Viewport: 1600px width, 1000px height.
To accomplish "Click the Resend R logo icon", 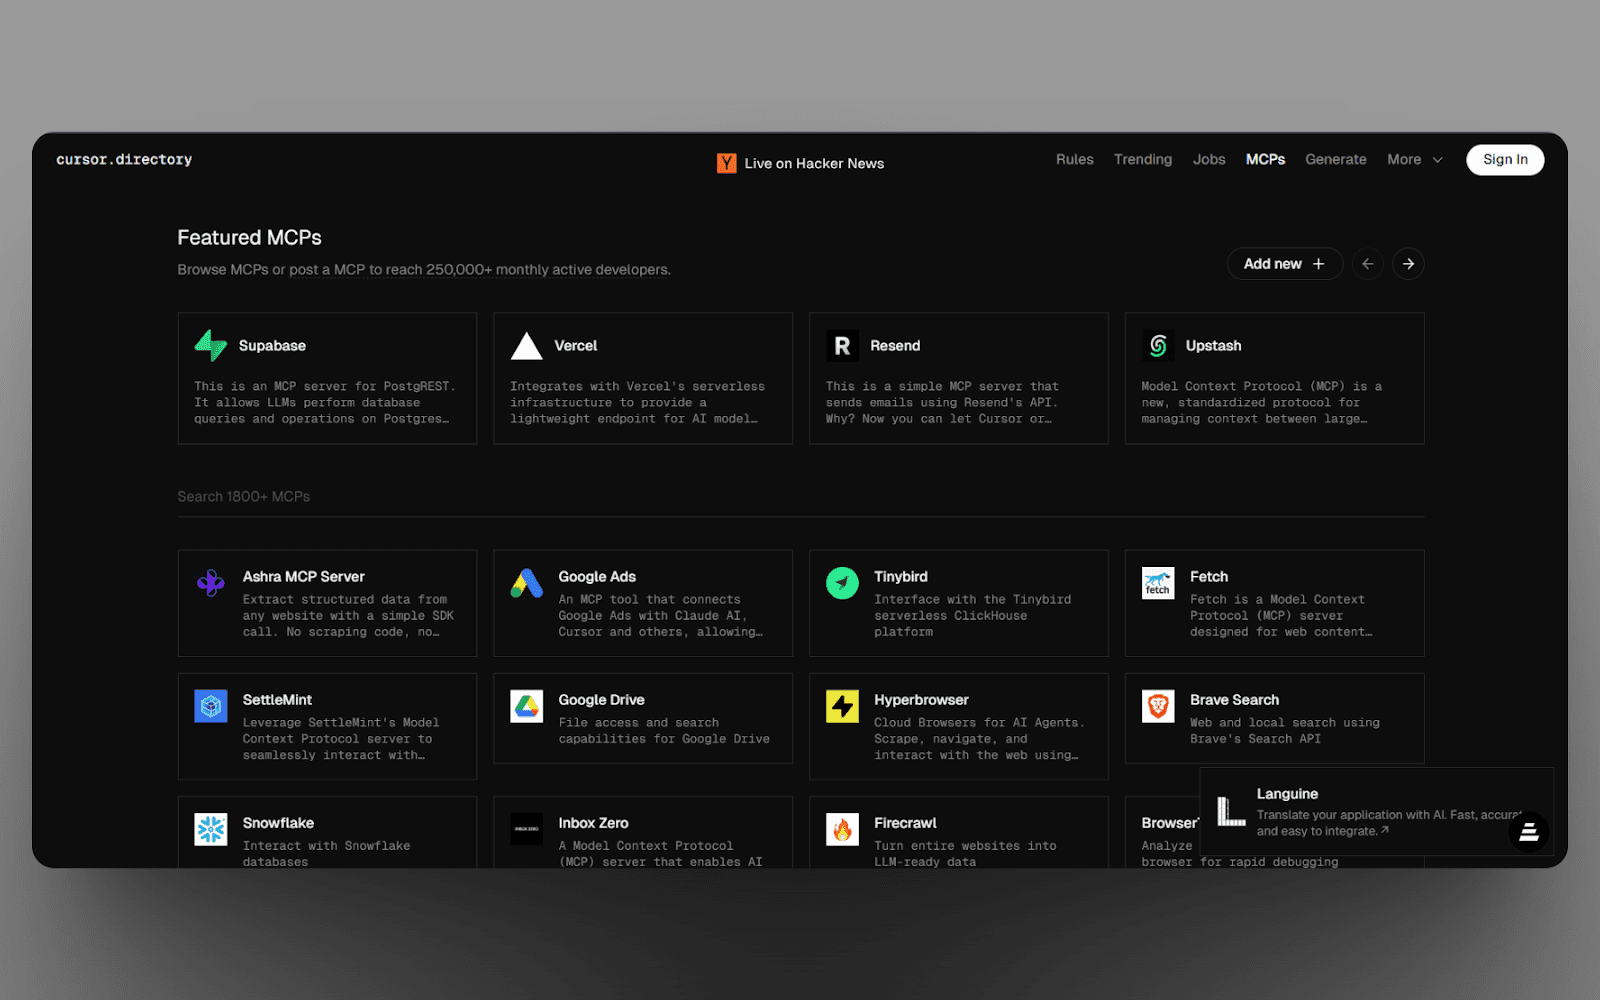I will (842, 346).
